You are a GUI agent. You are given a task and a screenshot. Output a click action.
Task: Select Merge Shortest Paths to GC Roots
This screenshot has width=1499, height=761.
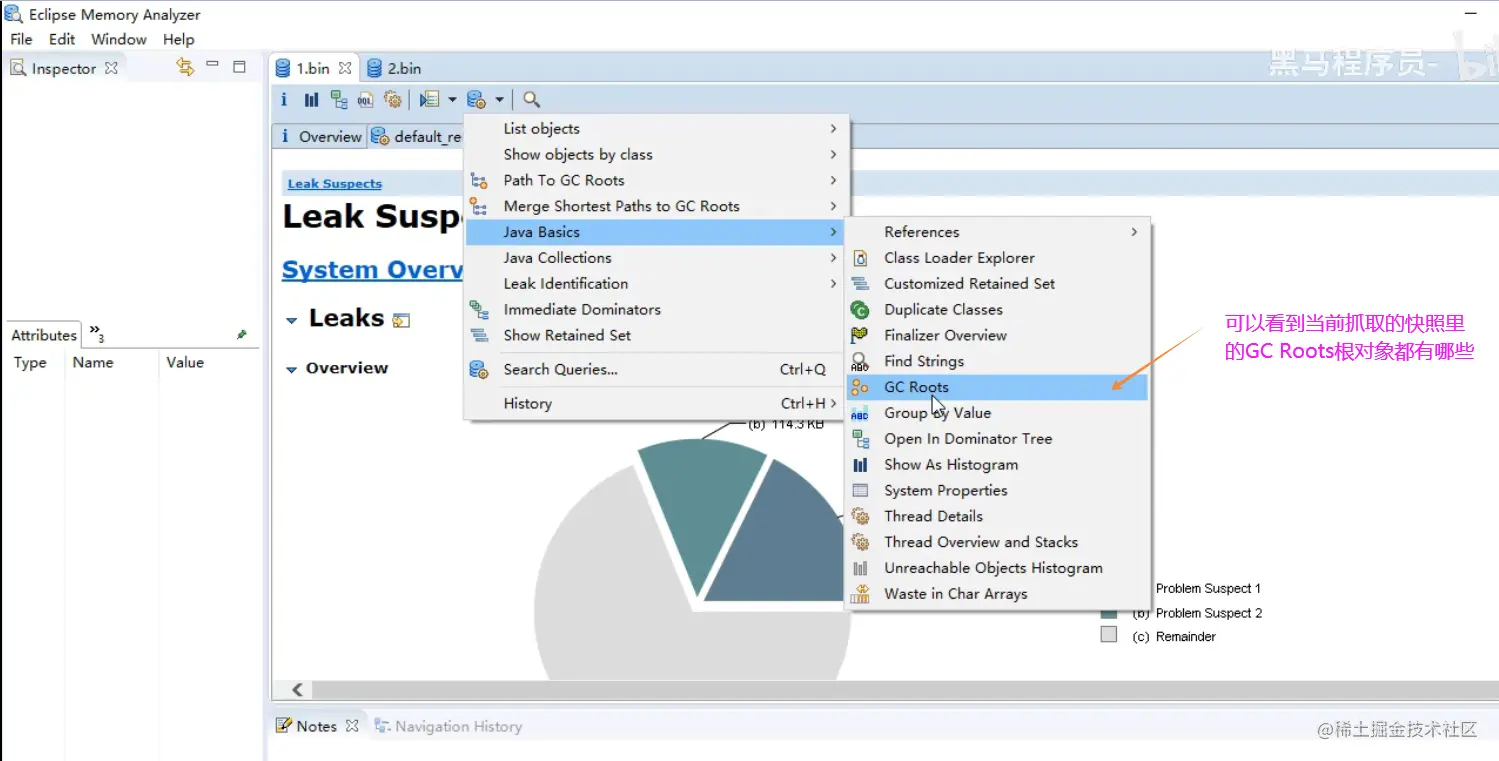coord(657,206)
